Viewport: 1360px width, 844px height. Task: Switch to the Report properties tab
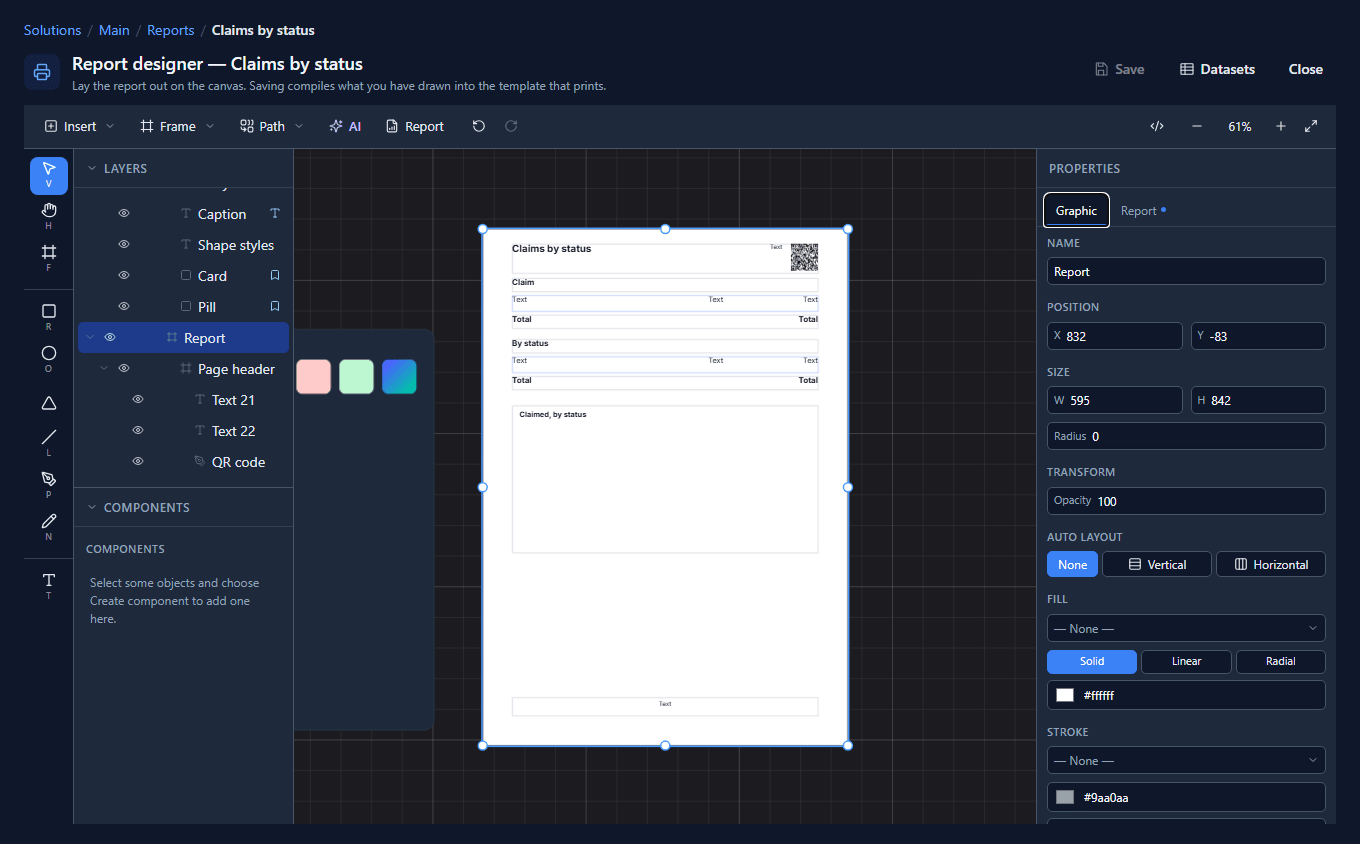coord(1143,211)
